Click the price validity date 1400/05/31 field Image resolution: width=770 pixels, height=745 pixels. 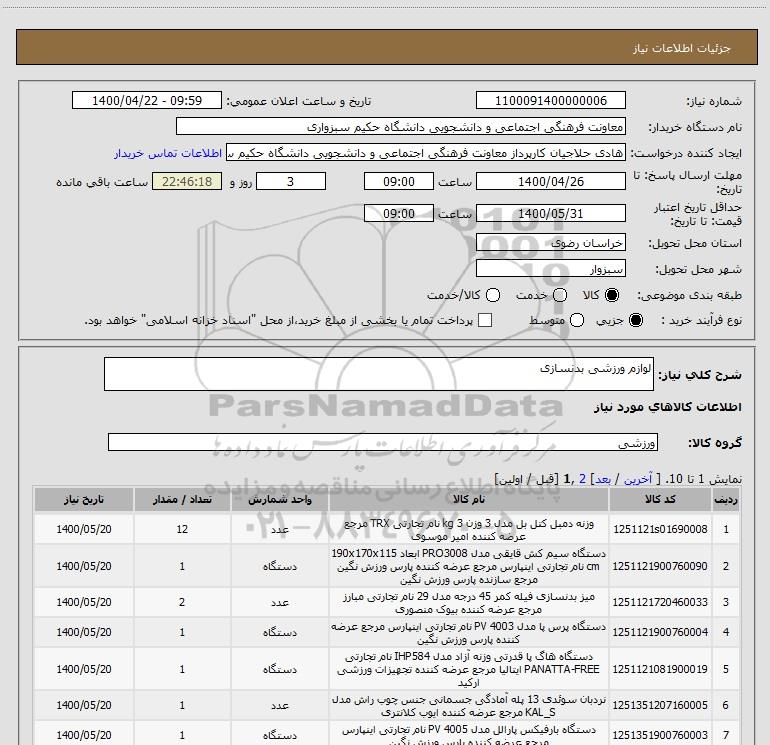pyautogui.click(x=550, y=213)
